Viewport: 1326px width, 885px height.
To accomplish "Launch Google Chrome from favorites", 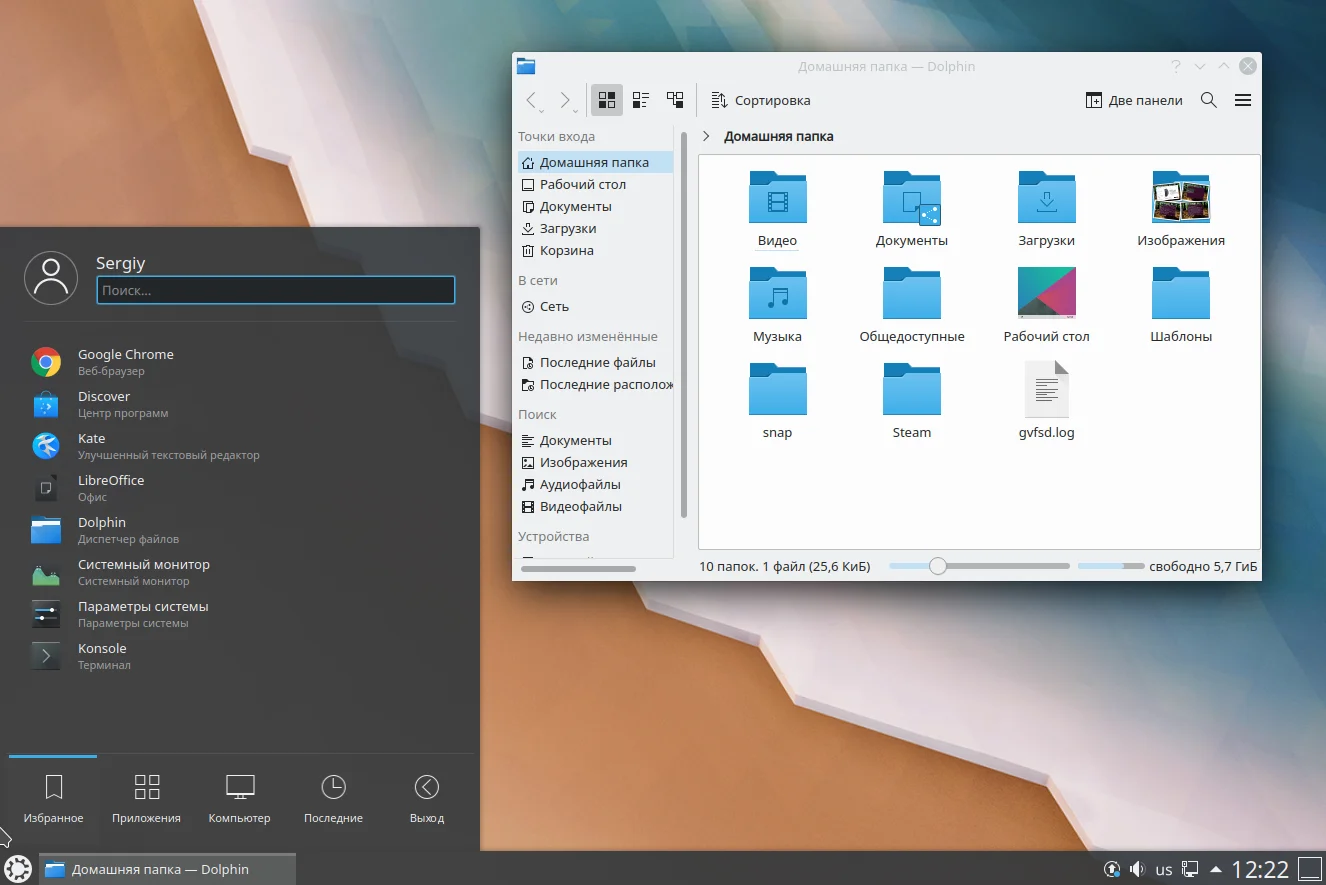I will pos(126,361).
